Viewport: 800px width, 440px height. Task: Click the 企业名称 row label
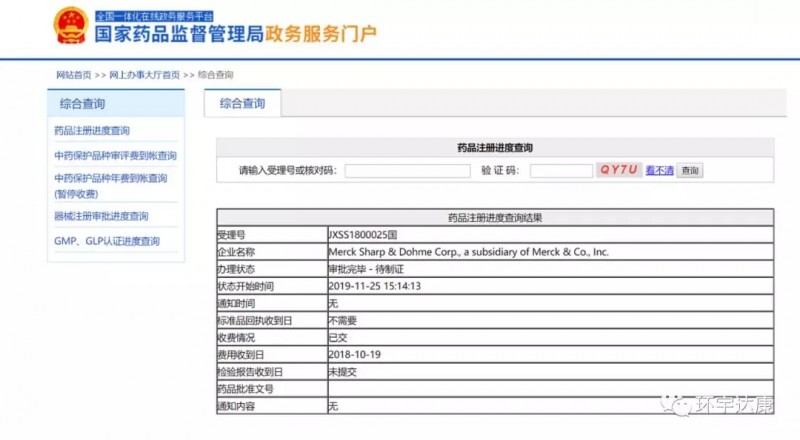pos(236,252)
